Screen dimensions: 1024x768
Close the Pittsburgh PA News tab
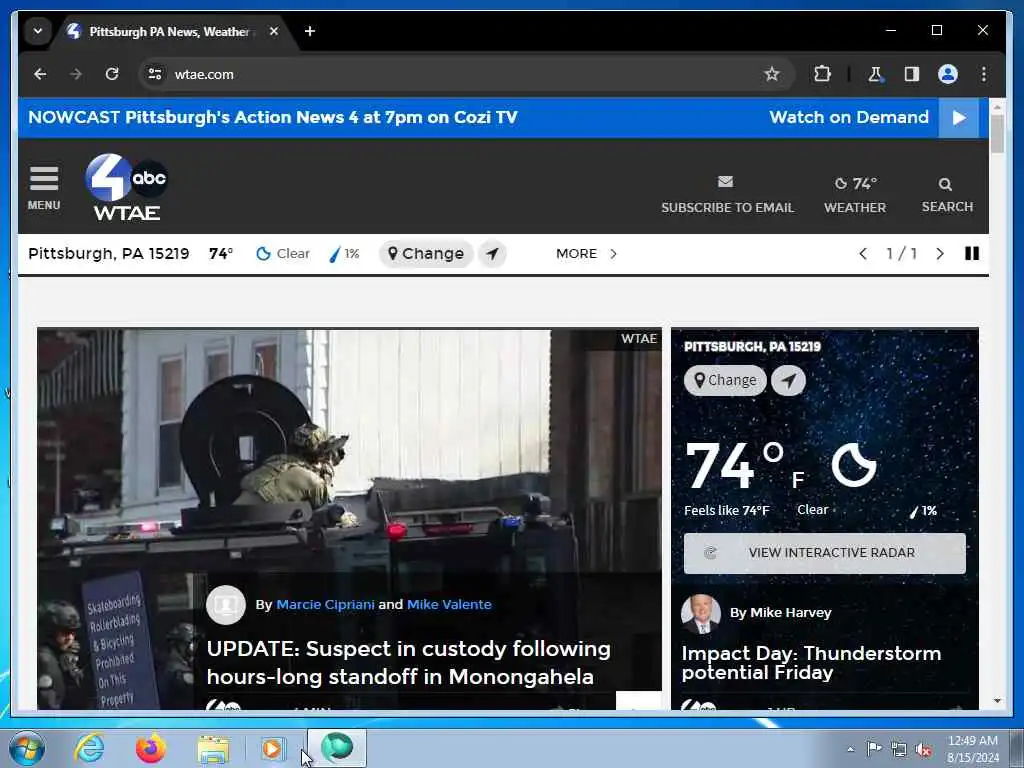[274, 31]
